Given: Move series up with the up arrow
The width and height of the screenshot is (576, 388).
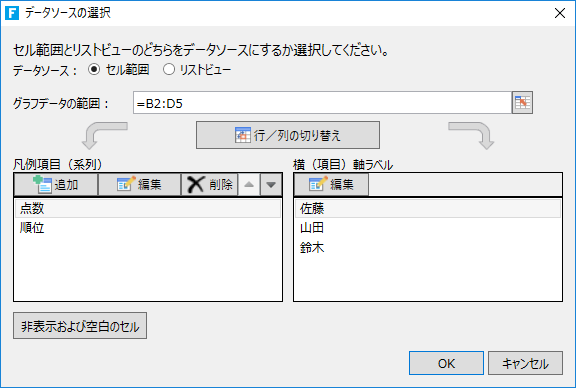Looking at the screenshot, I should point(249,184).
